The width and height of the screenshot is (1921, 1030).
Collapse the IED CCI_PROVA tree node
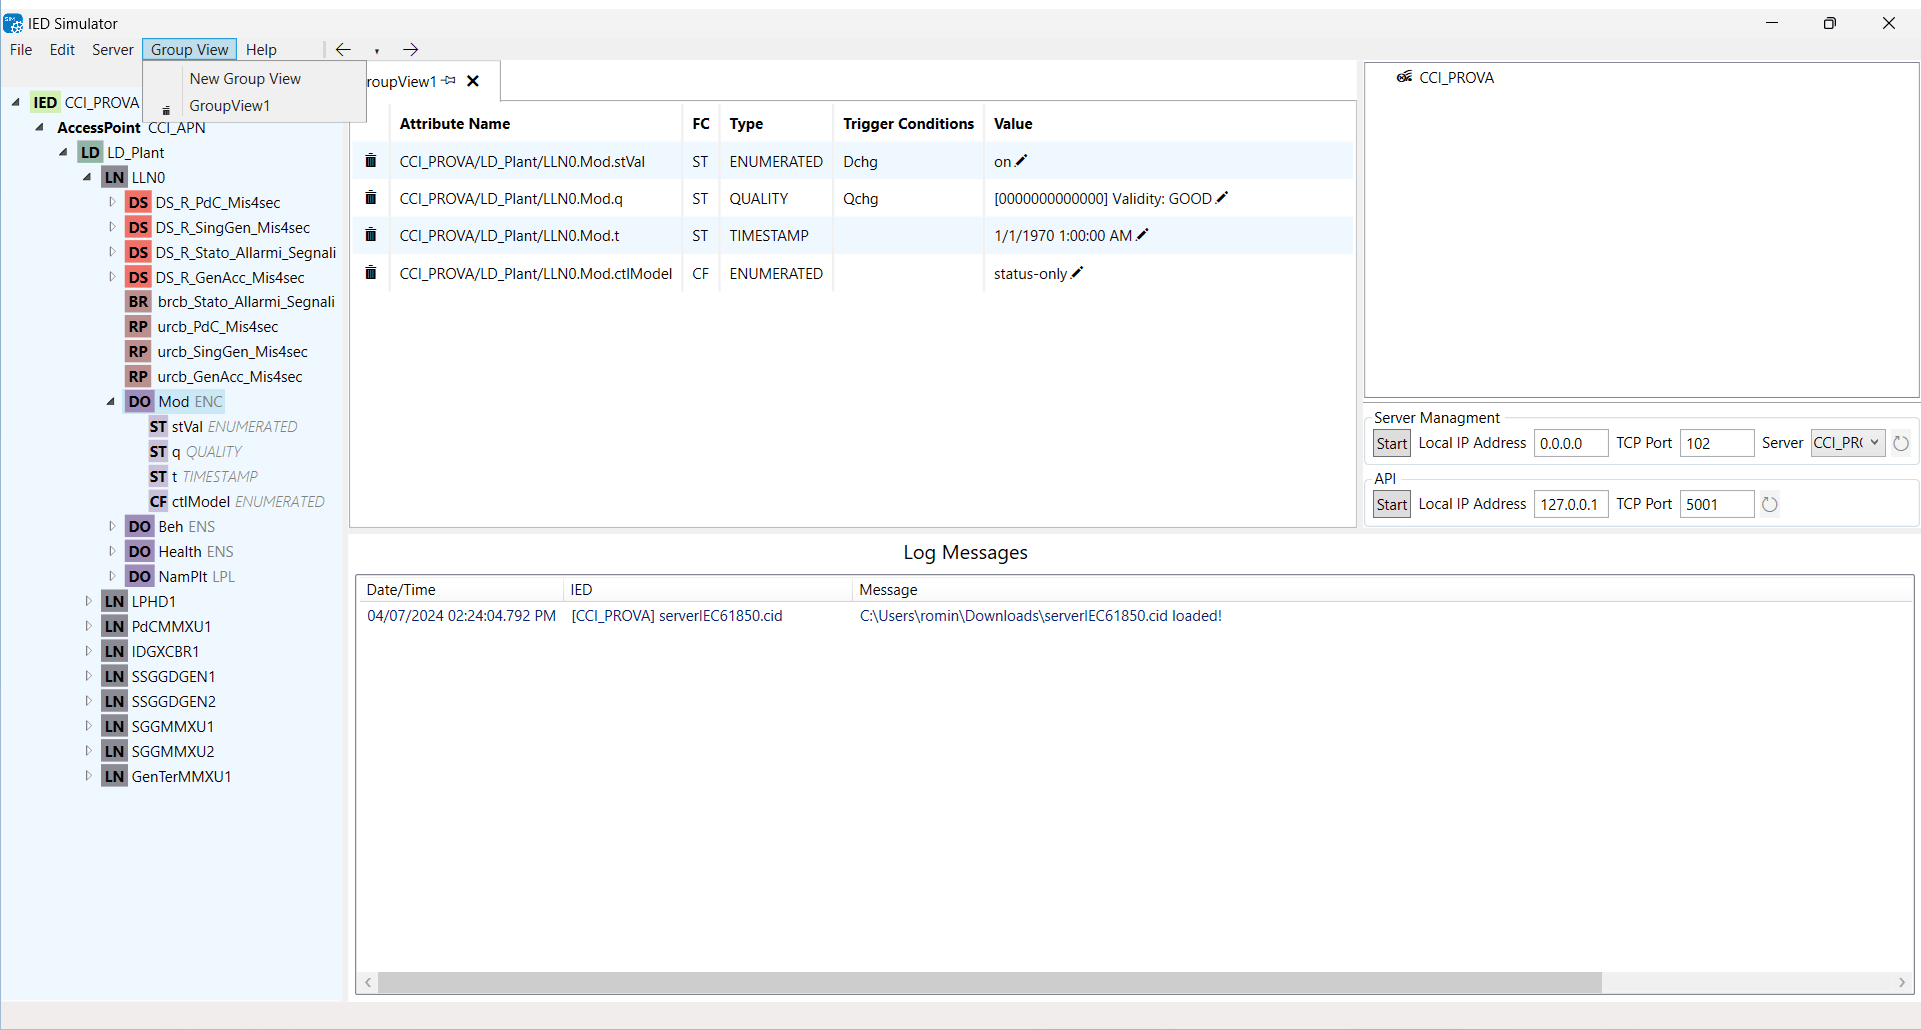pyautogui.click(x=16, y=102)
